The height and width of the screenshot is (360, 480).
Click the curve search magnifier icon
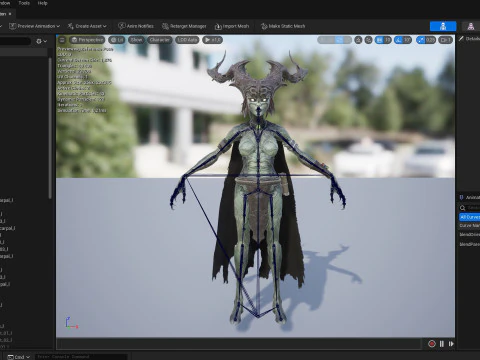(463, 208)
